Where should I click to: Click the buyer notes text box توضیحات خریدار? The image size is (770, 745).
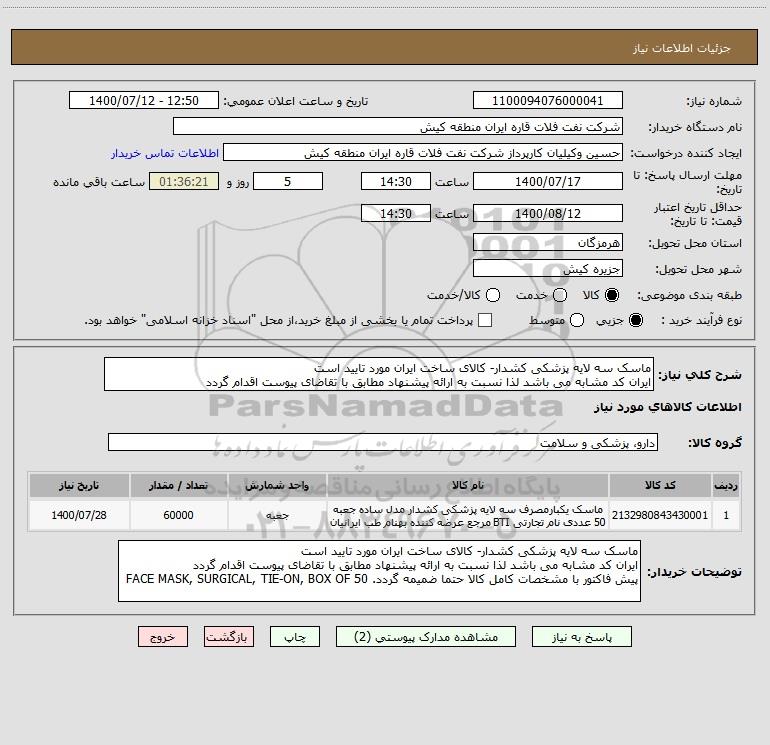coord(379,571)
